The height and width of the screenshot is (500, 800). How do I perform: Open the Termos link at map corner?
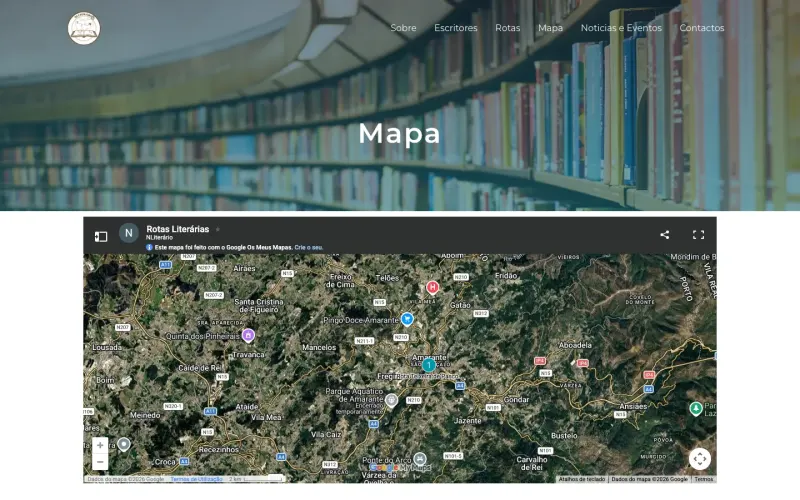pos(704,479)
